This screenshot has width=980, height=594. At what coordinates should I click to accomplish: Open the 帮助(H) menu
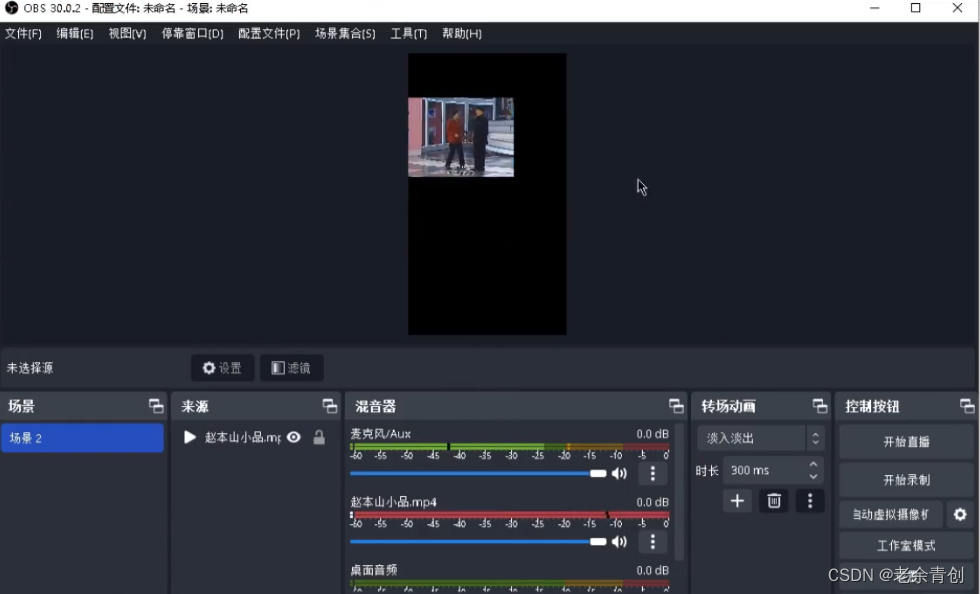click(462, 34)
